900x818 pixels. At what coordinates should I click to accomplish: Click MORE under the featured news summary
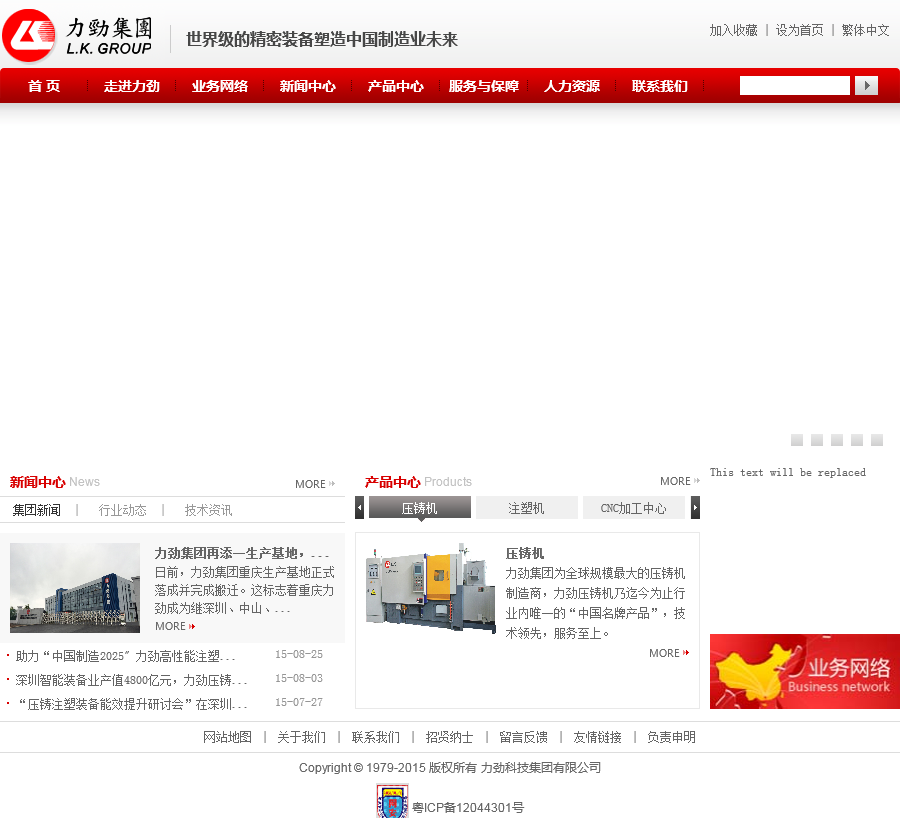click(x=175, y=626)
